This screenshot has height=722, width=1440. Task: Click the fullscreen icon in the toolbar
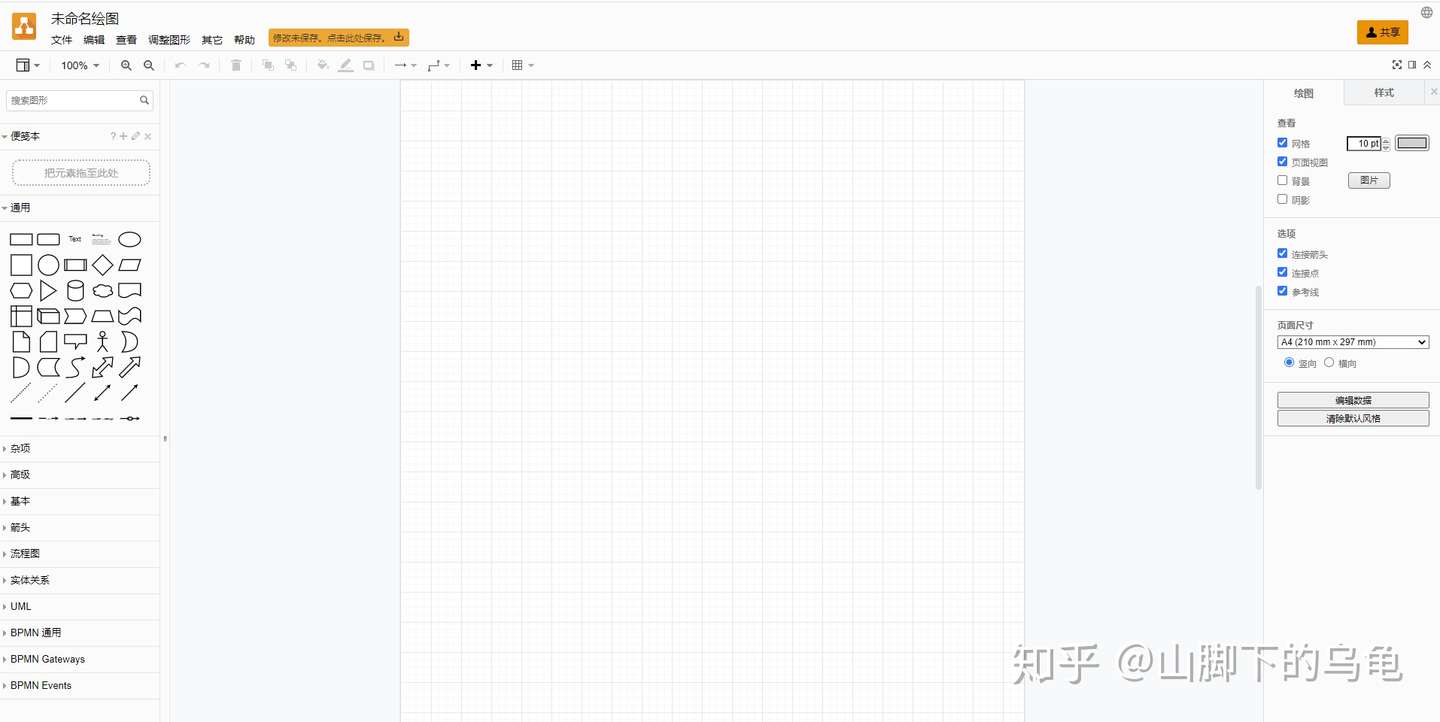1397,65
